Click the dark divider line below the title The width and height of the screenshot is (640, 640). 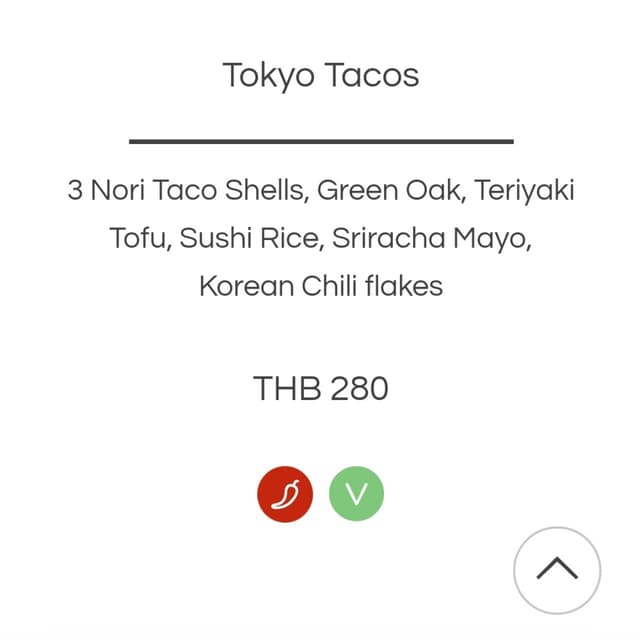coord(321,141)
